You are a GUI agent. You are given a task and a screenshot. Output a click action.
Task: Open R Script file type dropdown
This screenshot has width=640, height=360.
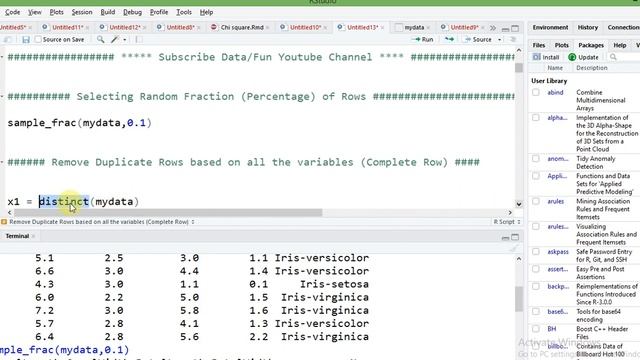tap(507, 222)
